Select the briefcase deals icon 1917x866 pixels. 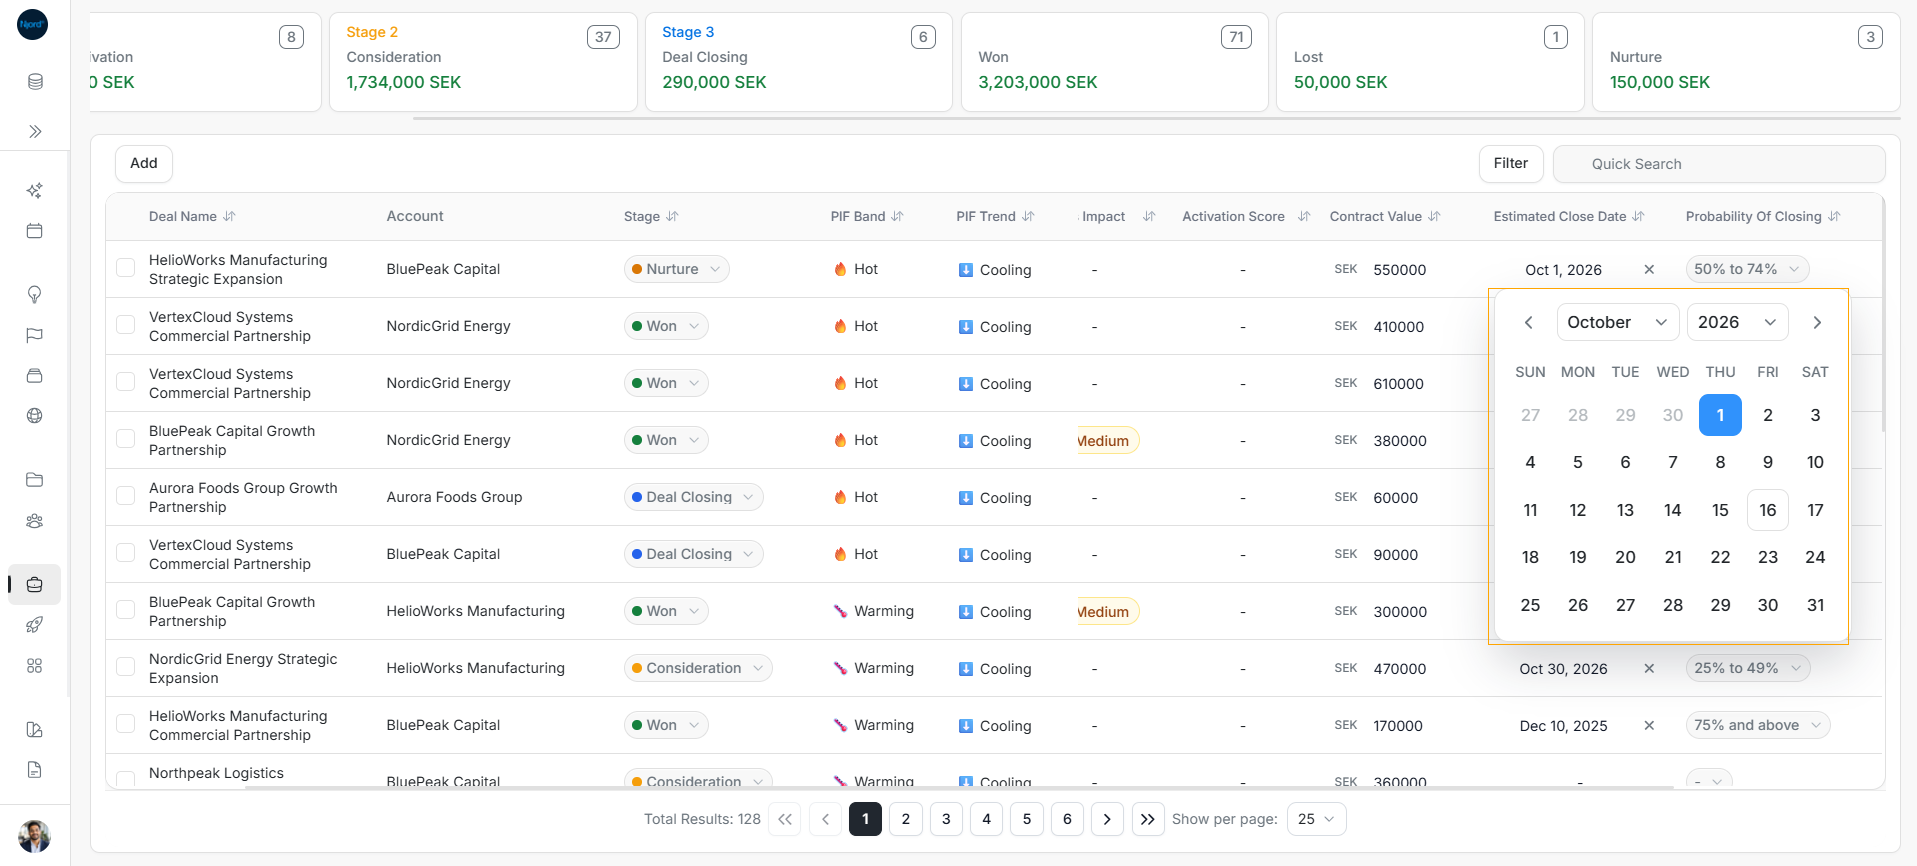click(35, 585)
